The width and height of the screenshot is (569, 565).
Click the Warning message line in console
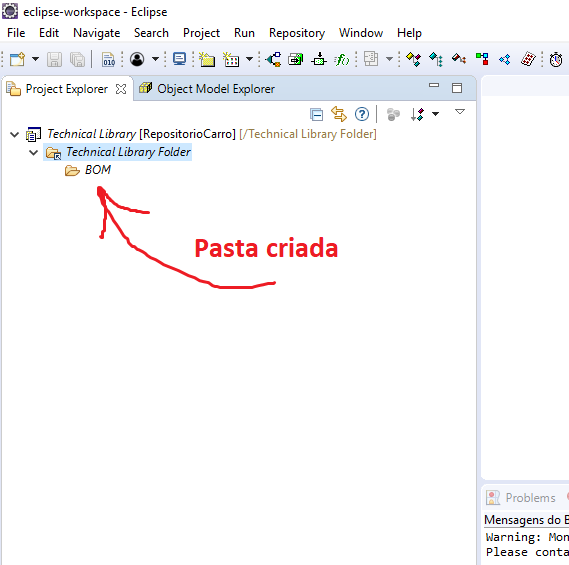coord(527,537)
